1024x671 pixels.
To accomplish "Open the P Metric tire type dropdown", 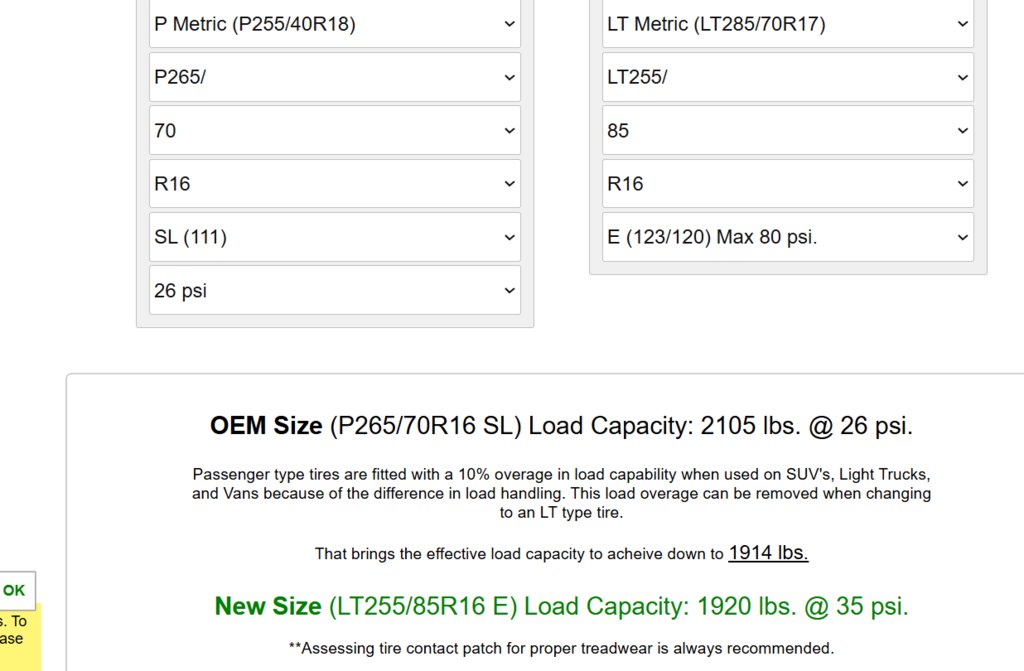I will click(334, 24).
